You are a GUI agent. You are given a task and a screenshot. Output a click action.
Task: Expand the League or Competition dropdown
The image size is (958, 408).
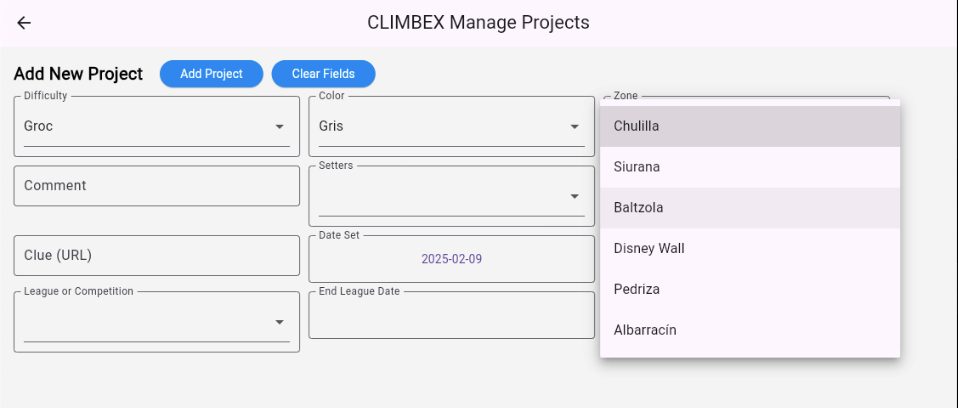156,322
